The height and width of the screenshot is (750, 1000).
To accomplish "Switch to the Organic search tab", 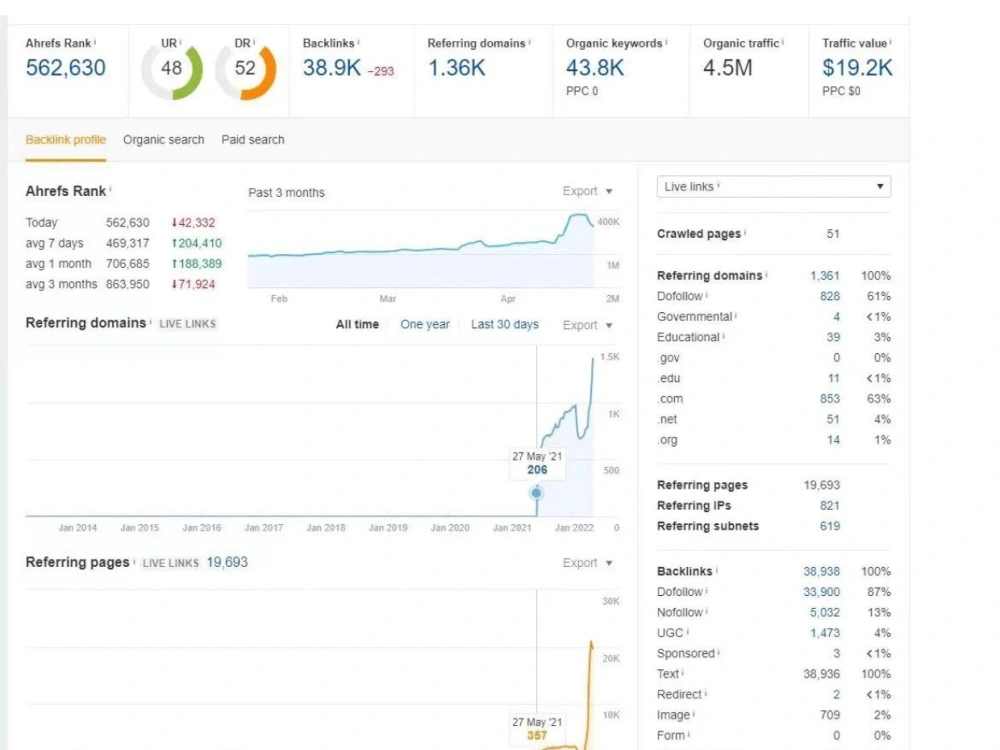I will point(163,140).
